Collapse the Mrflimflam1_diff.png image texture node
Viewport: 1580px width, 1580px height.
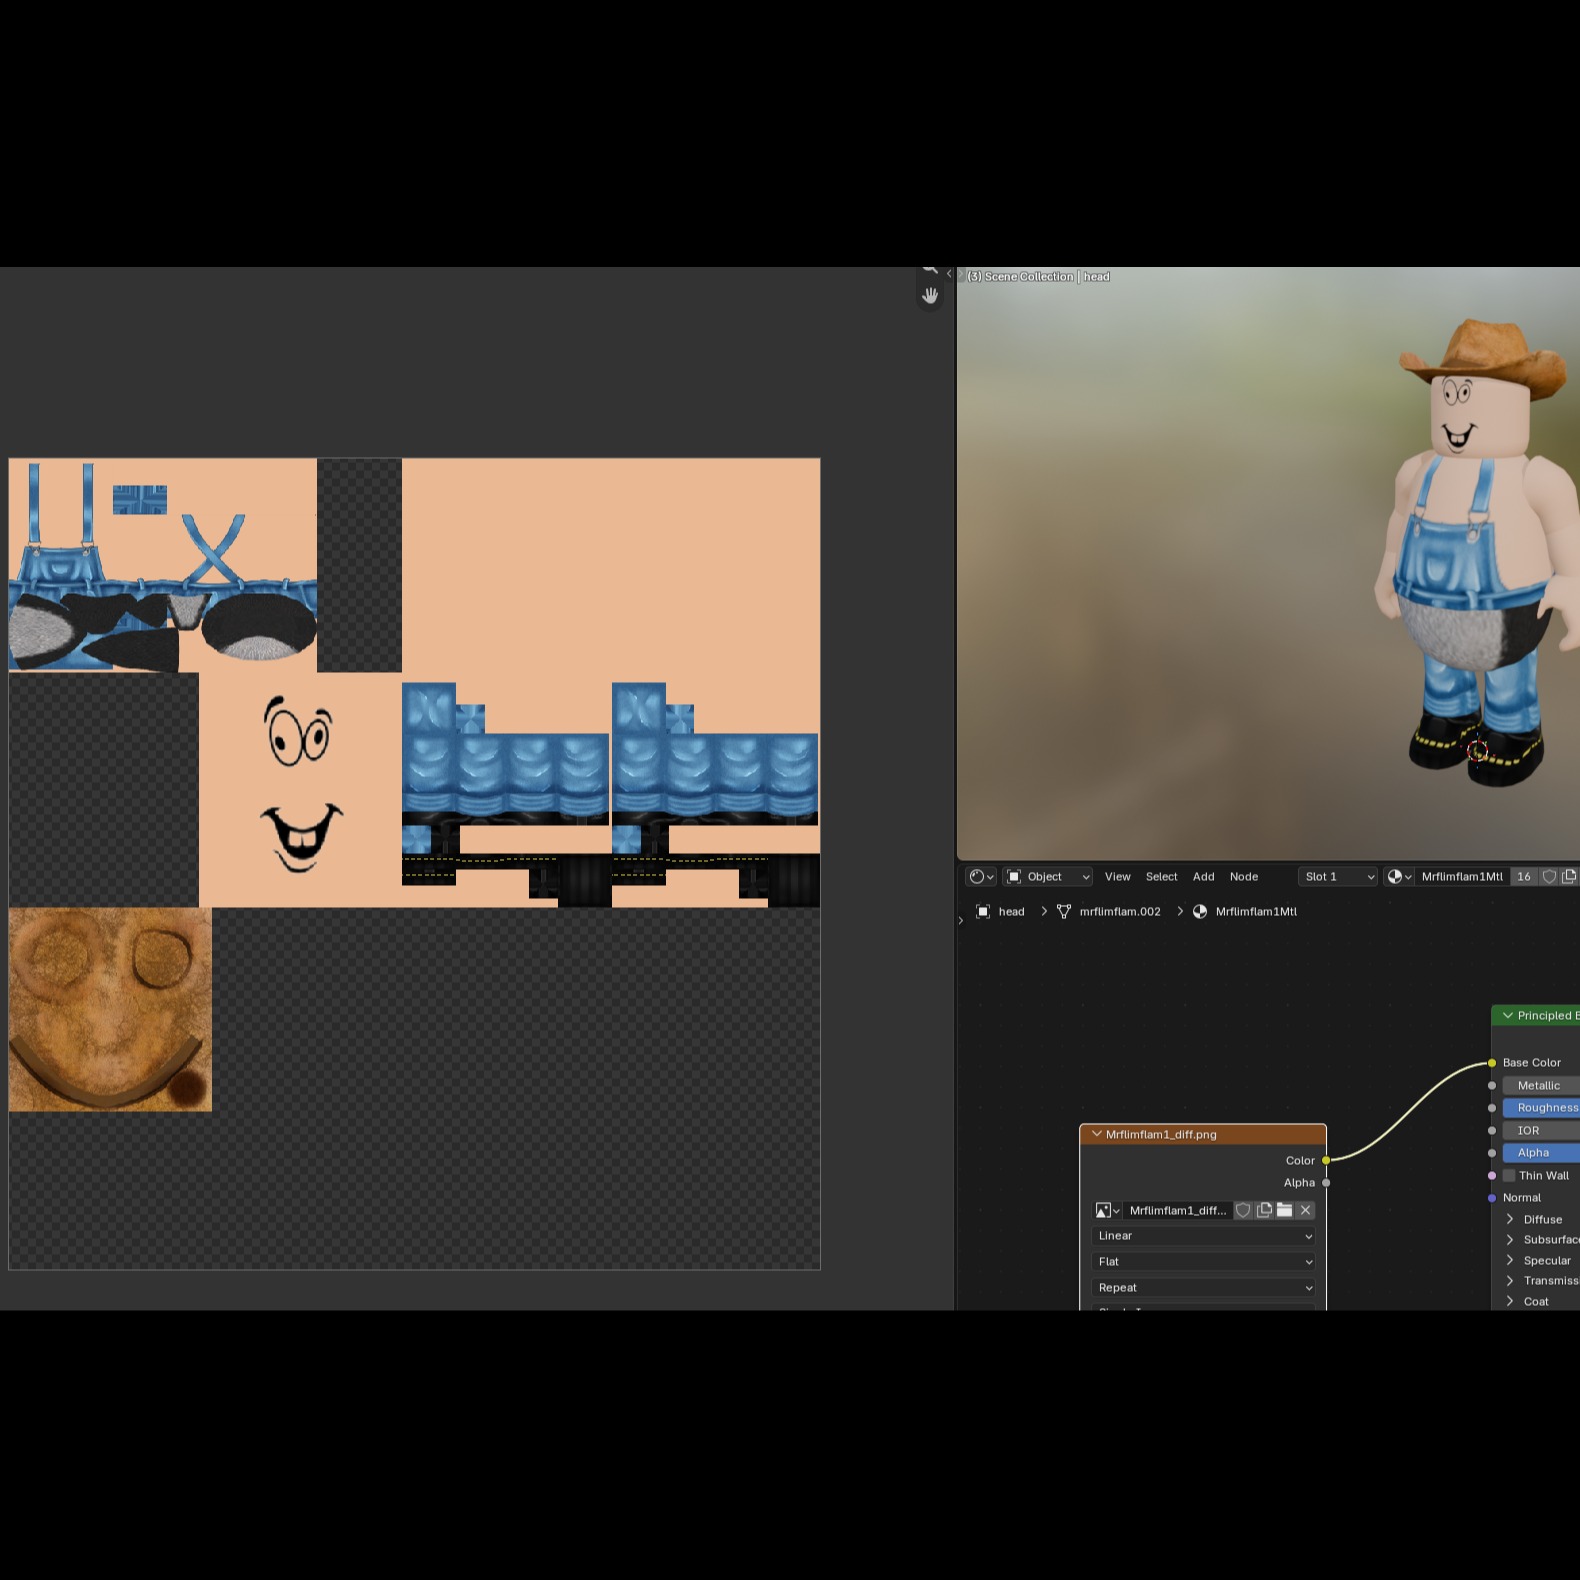click(x=1097, y=1135)
